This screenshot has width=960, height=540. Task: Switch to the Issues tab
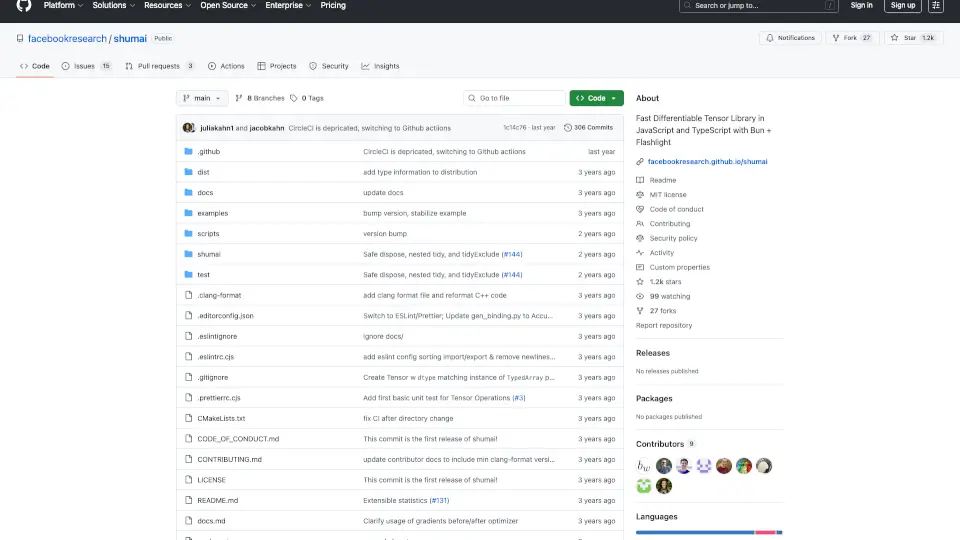tap(86, 66)
